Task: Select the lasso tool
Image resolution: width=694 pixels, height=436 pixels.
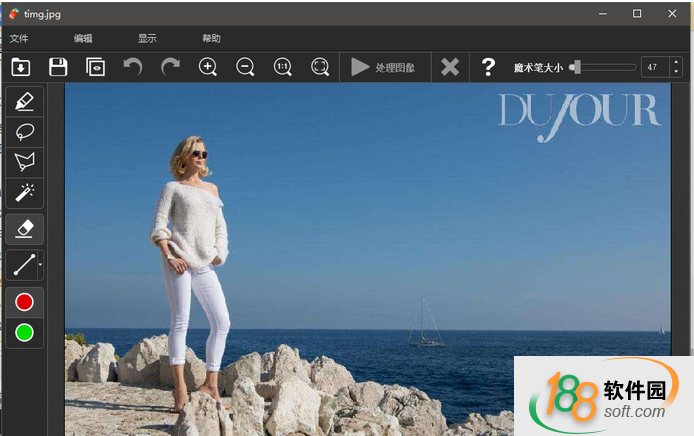Action: pyautogui.click(x=25, y=131)
